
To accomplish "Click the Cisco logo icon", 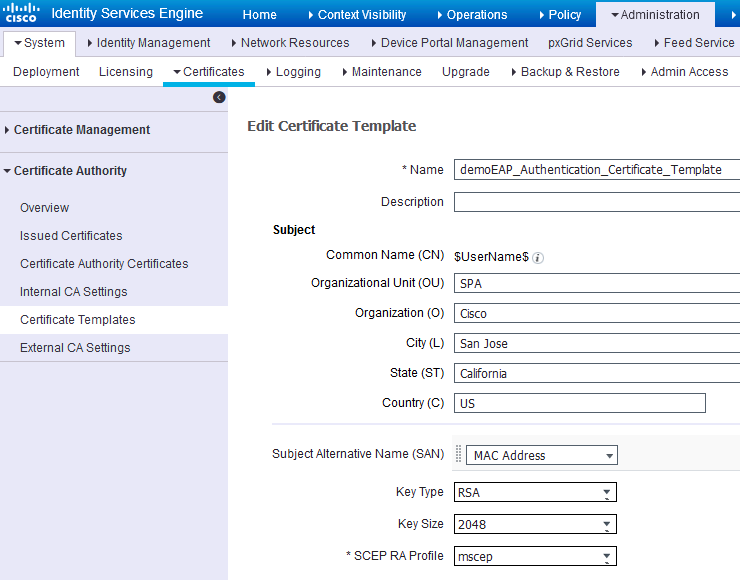I will click(x=21, y=13).
